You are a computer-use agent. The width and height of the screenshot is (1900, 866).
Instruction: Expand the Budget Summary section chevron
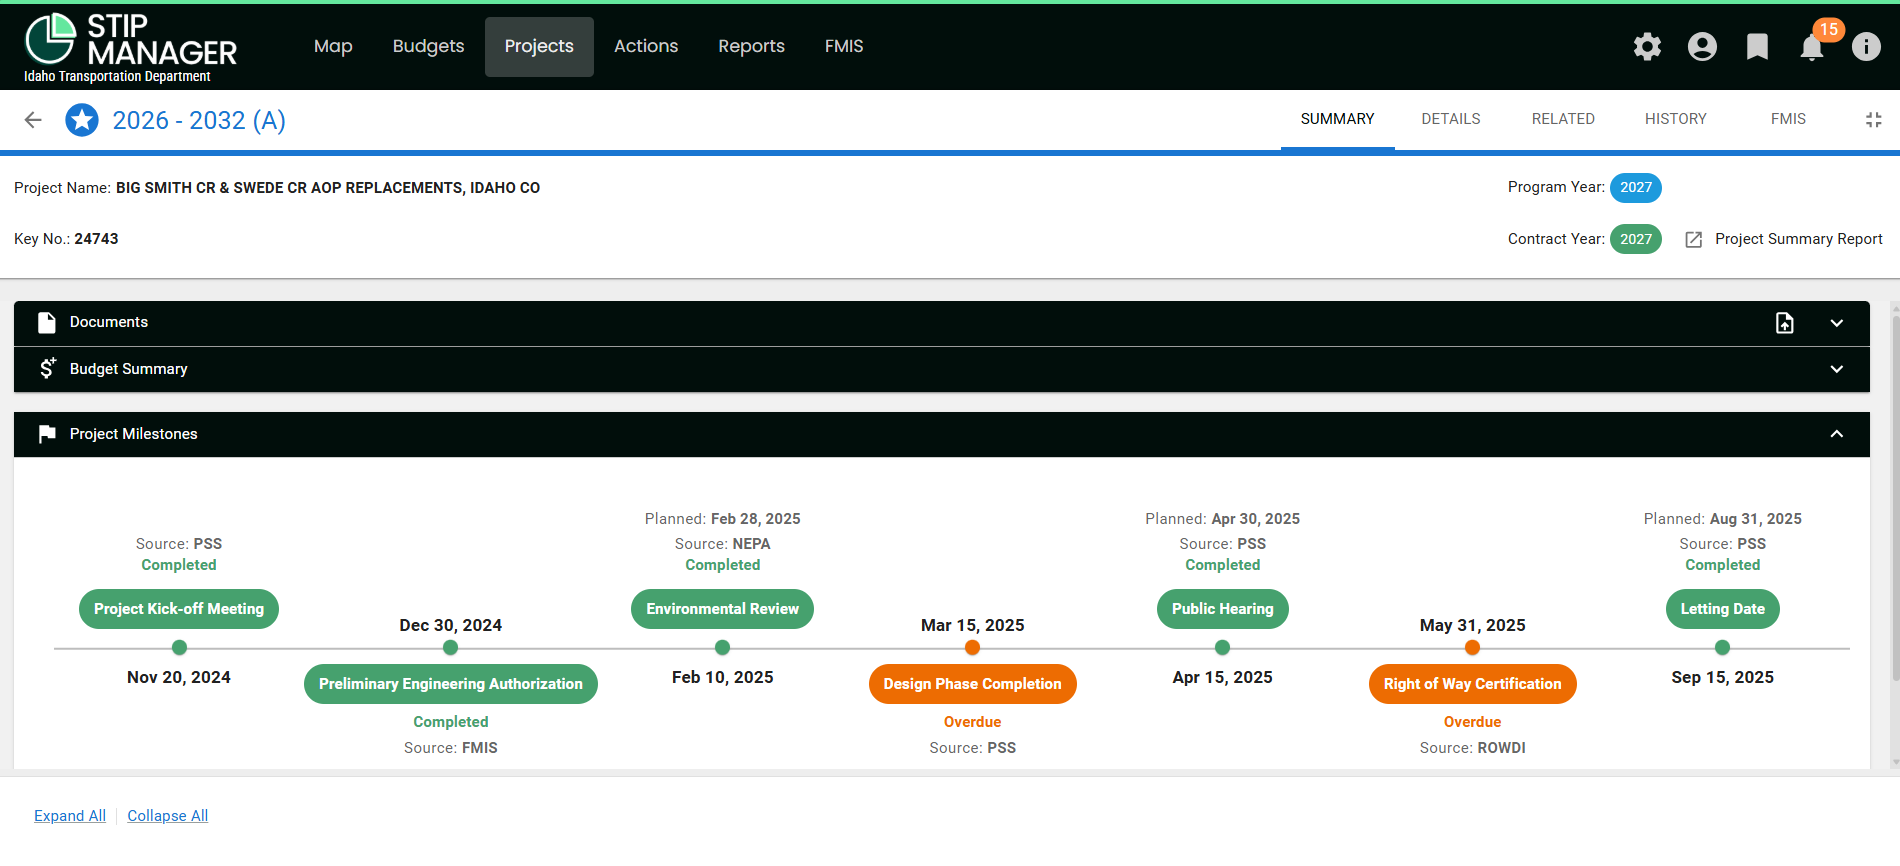pos(1837,369)
